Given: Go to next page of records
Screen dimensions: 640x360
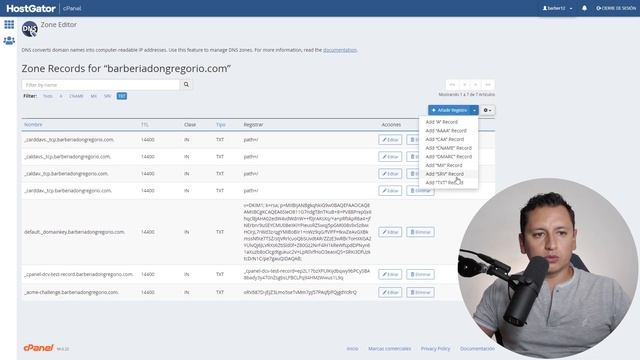Looking at the screenshot, I should point(476,84).
